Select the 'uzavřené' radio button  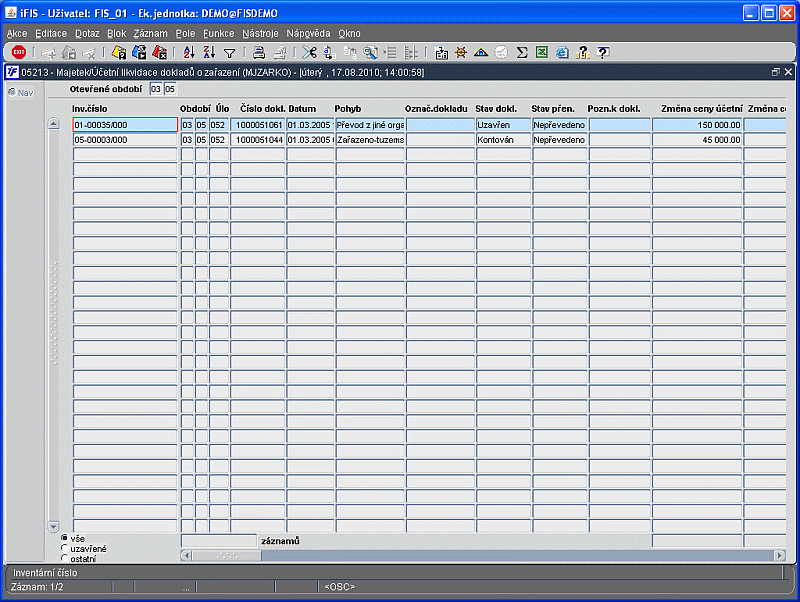[64, 548]
